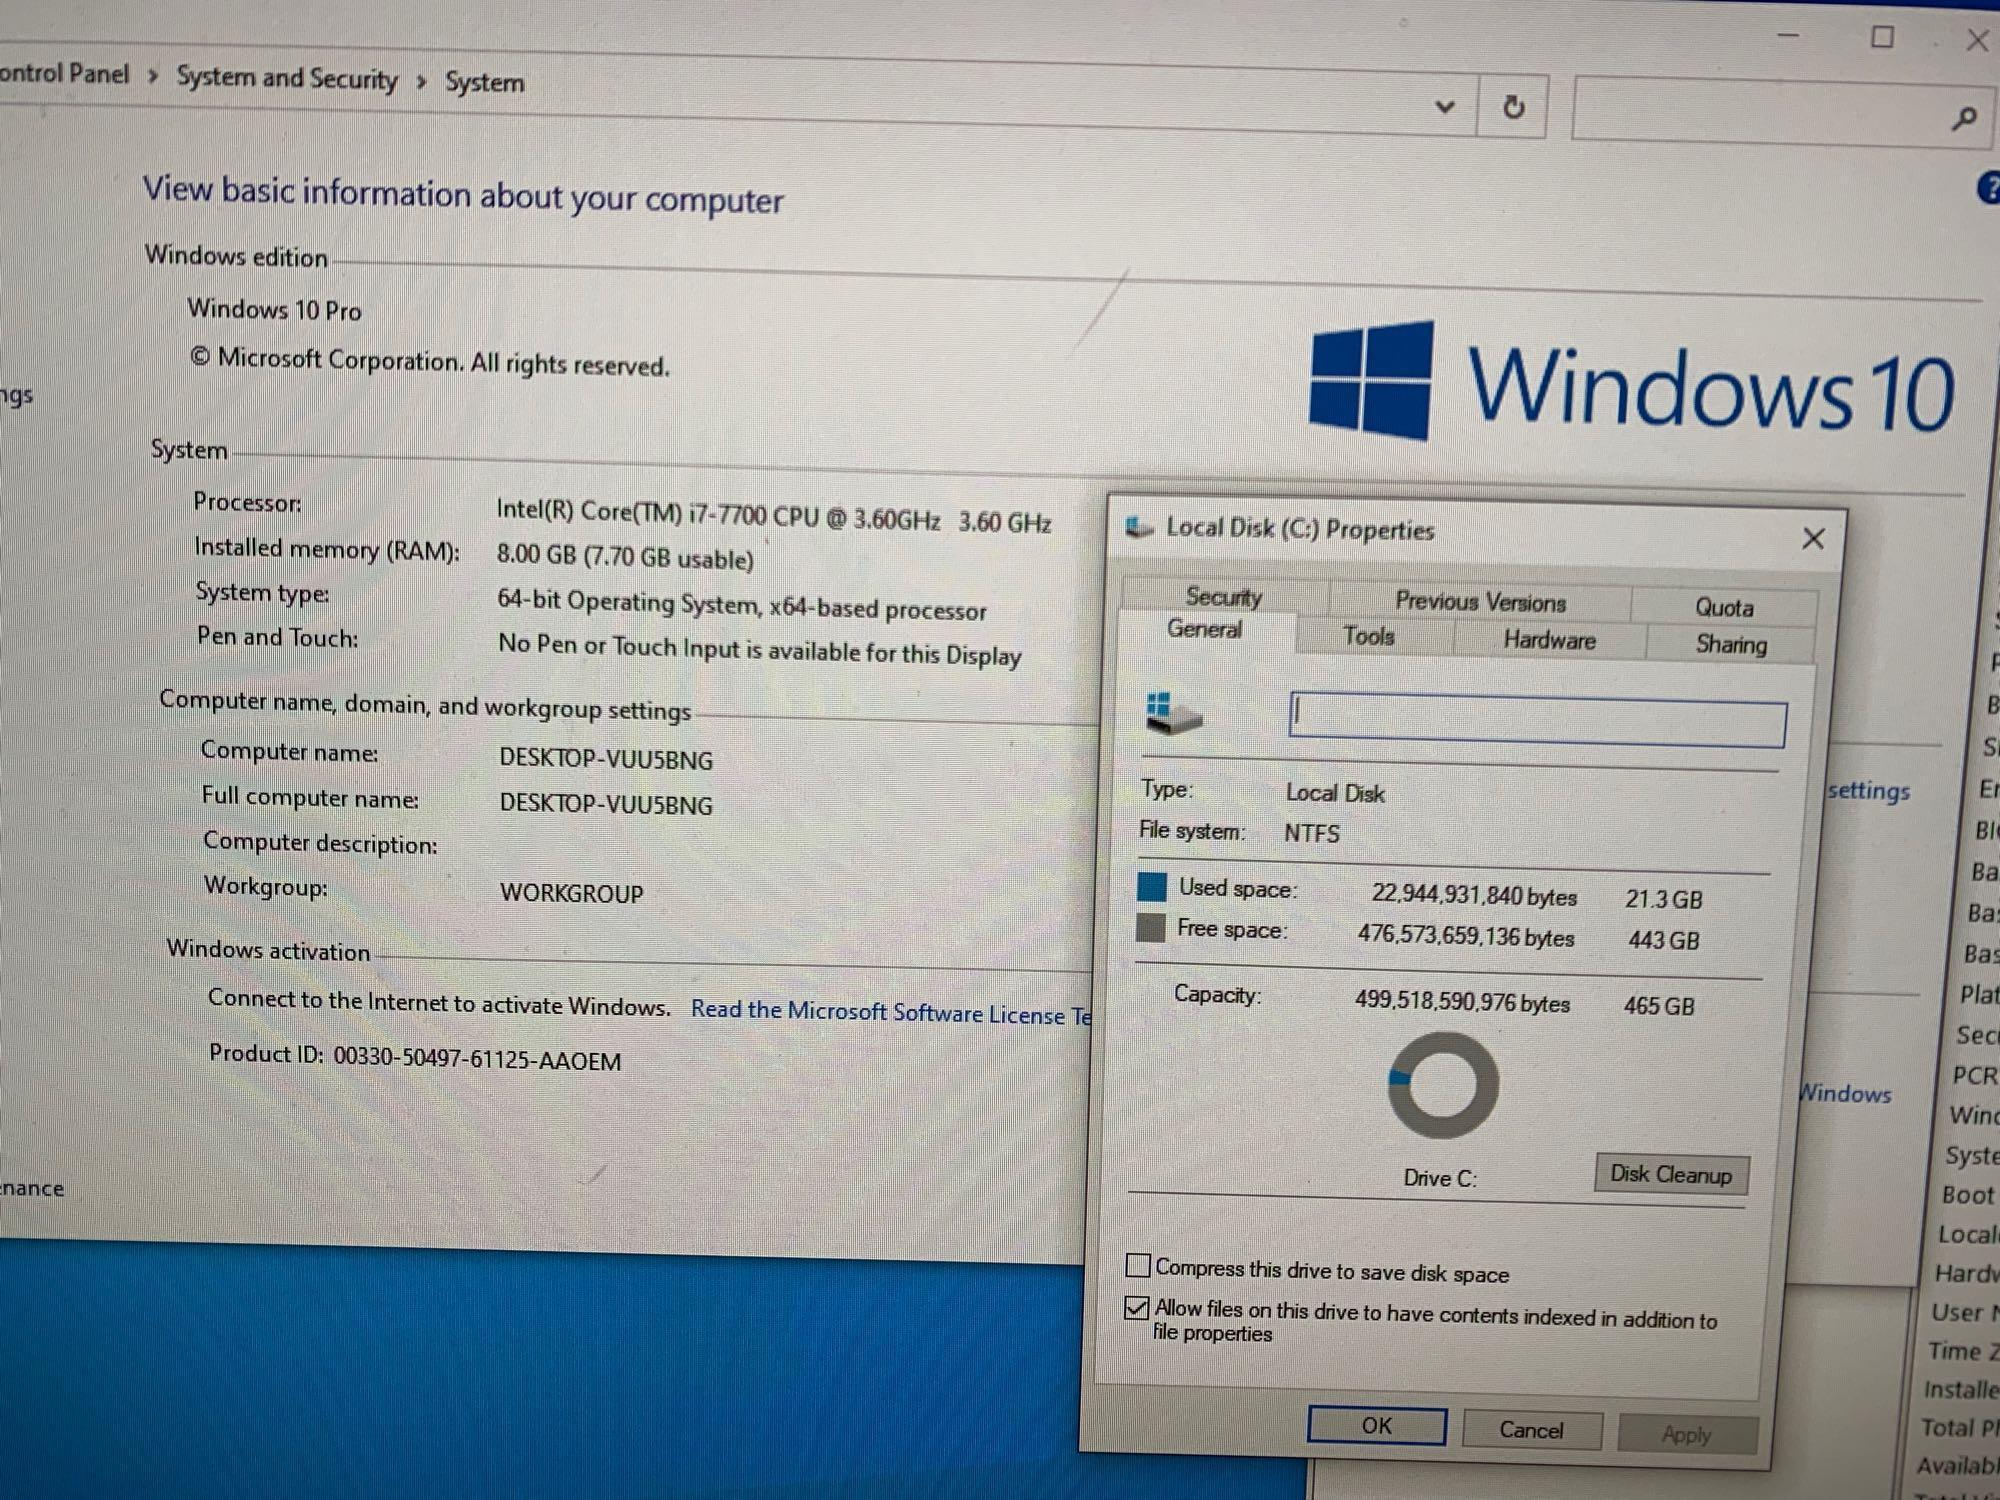
Task: Open the blue help question mark icon
Action: click(1989, 188)
